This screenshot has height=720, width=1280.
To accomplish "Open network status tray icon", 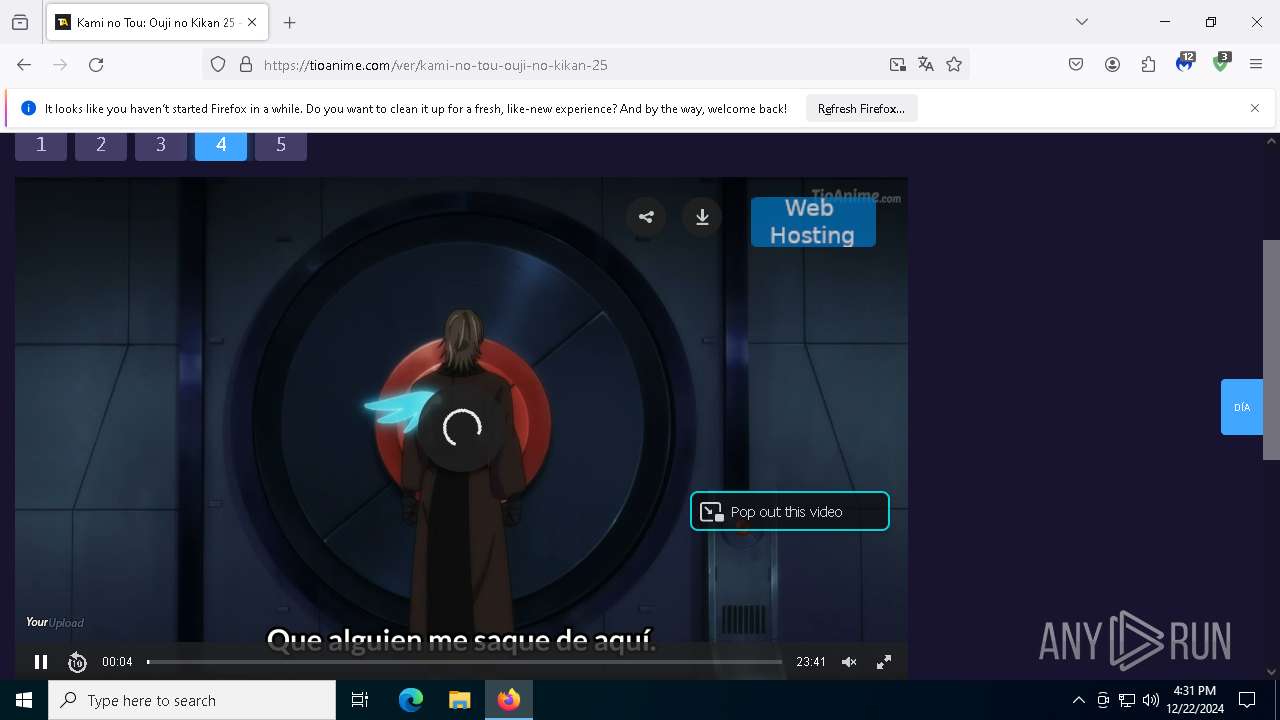I will (x=1127, y=700).
